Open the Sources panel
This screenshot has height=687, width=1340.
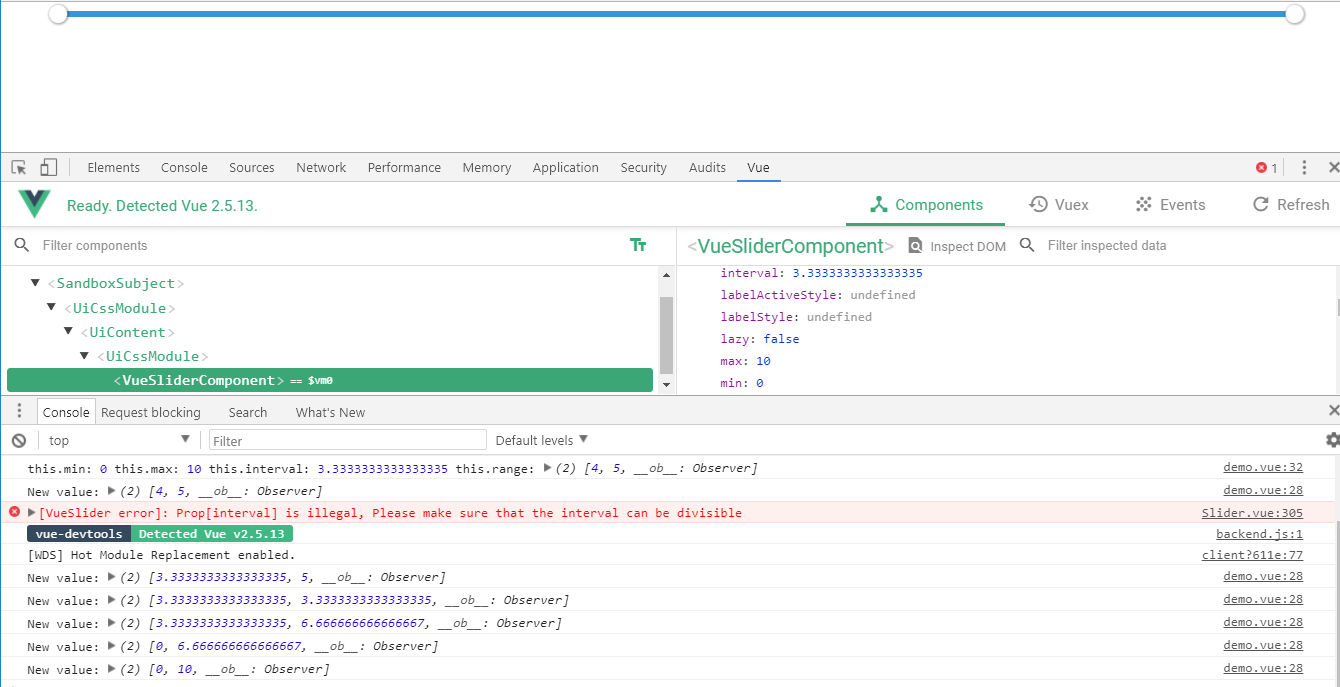pos(252,168)
